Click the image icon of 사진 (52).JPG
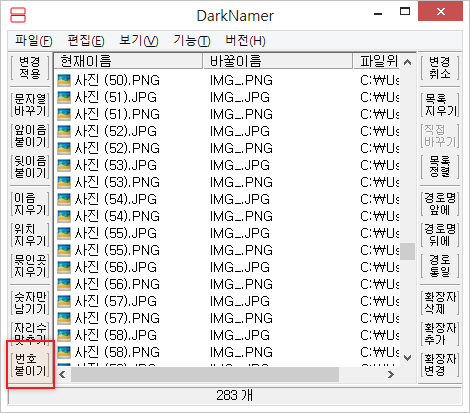Image resolution: width=470 pixels, height=413 pixels. pos(64,131)
